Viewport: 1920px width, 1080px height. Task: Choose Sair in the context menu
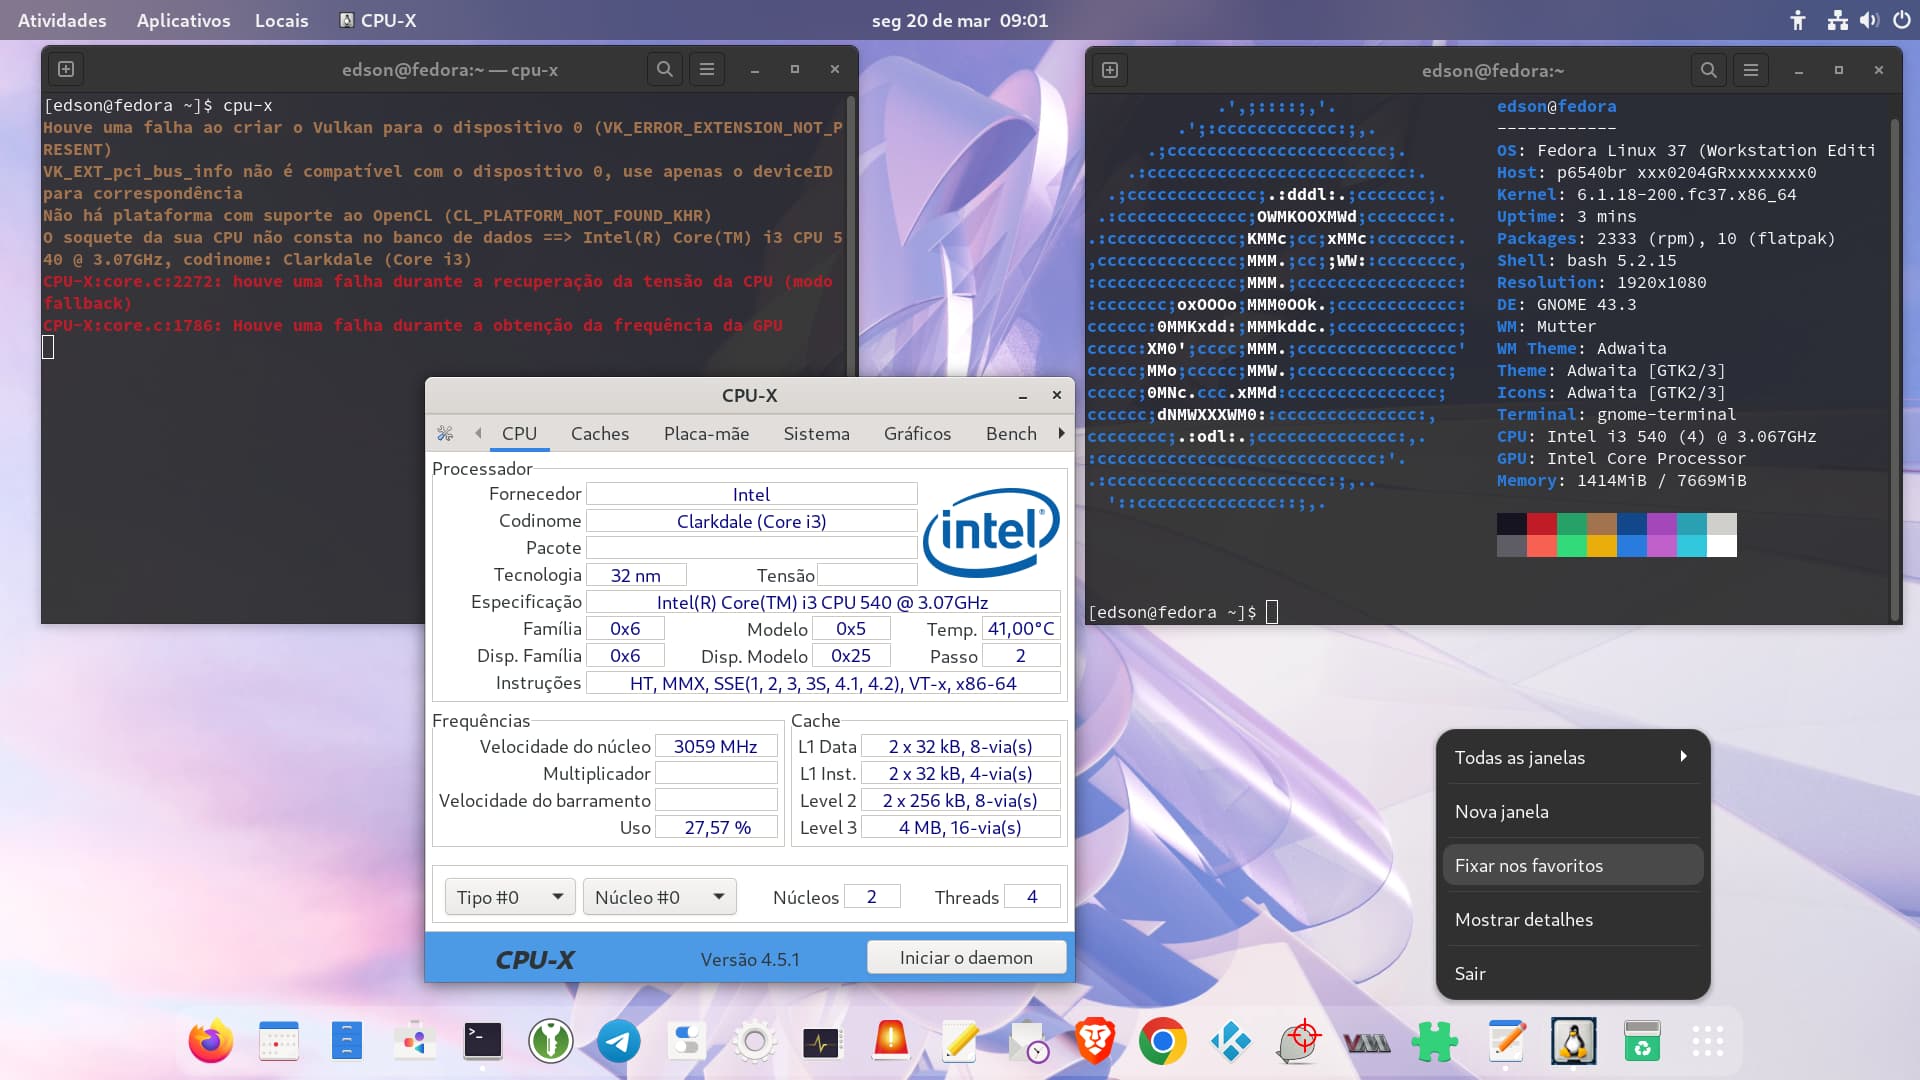tap(1573, 973)
